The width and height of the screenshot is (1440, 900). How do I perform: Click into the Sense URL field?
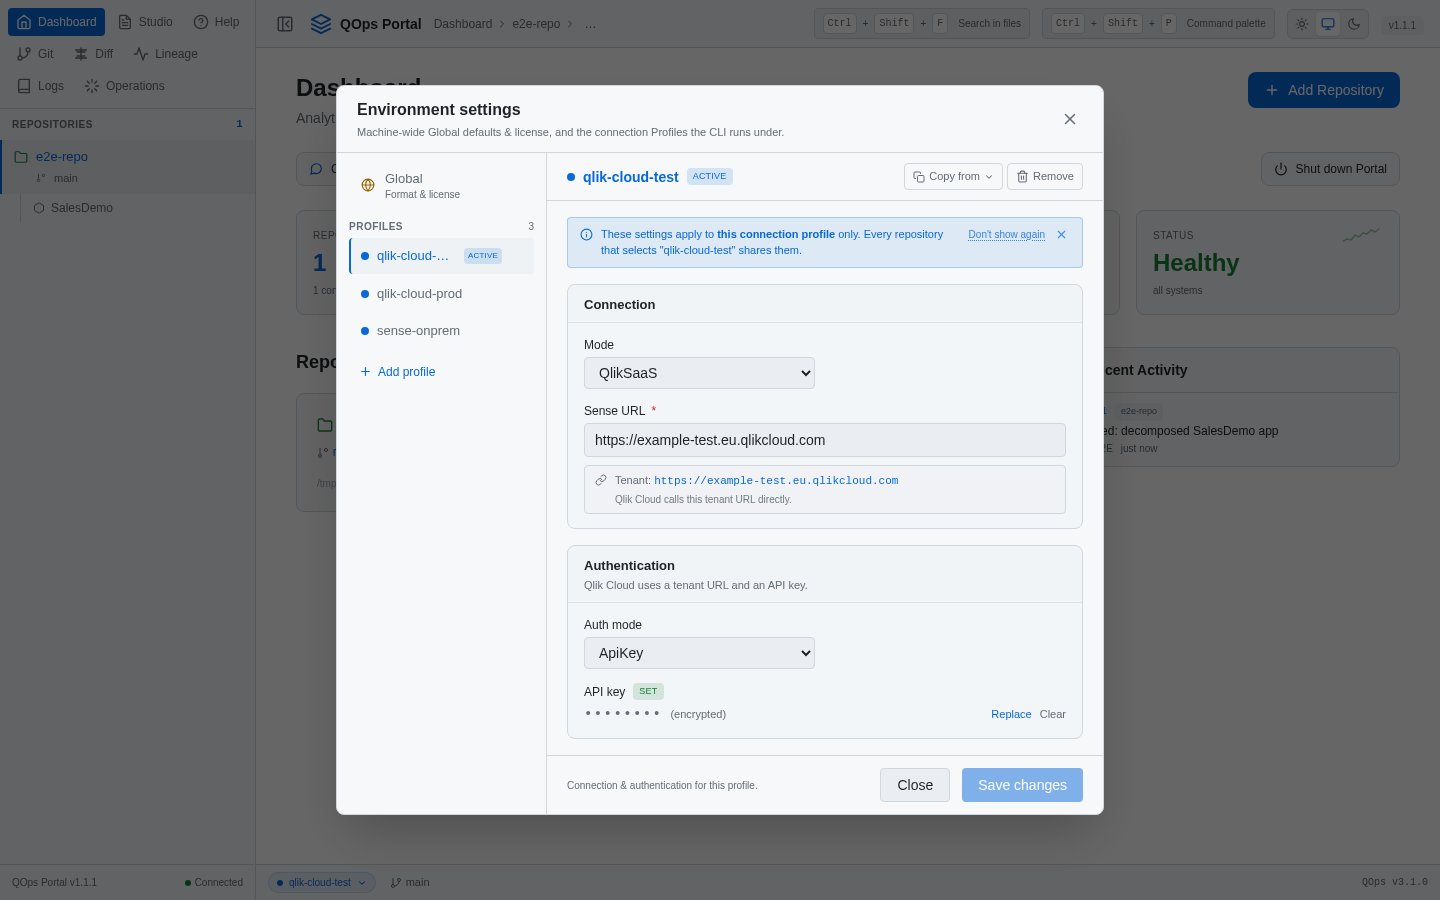point(824,440)
